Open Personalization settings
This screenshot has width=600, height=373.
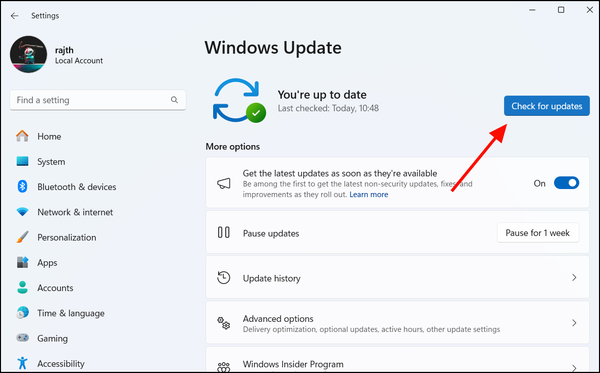pyautogui.click(x=67, y=238)
